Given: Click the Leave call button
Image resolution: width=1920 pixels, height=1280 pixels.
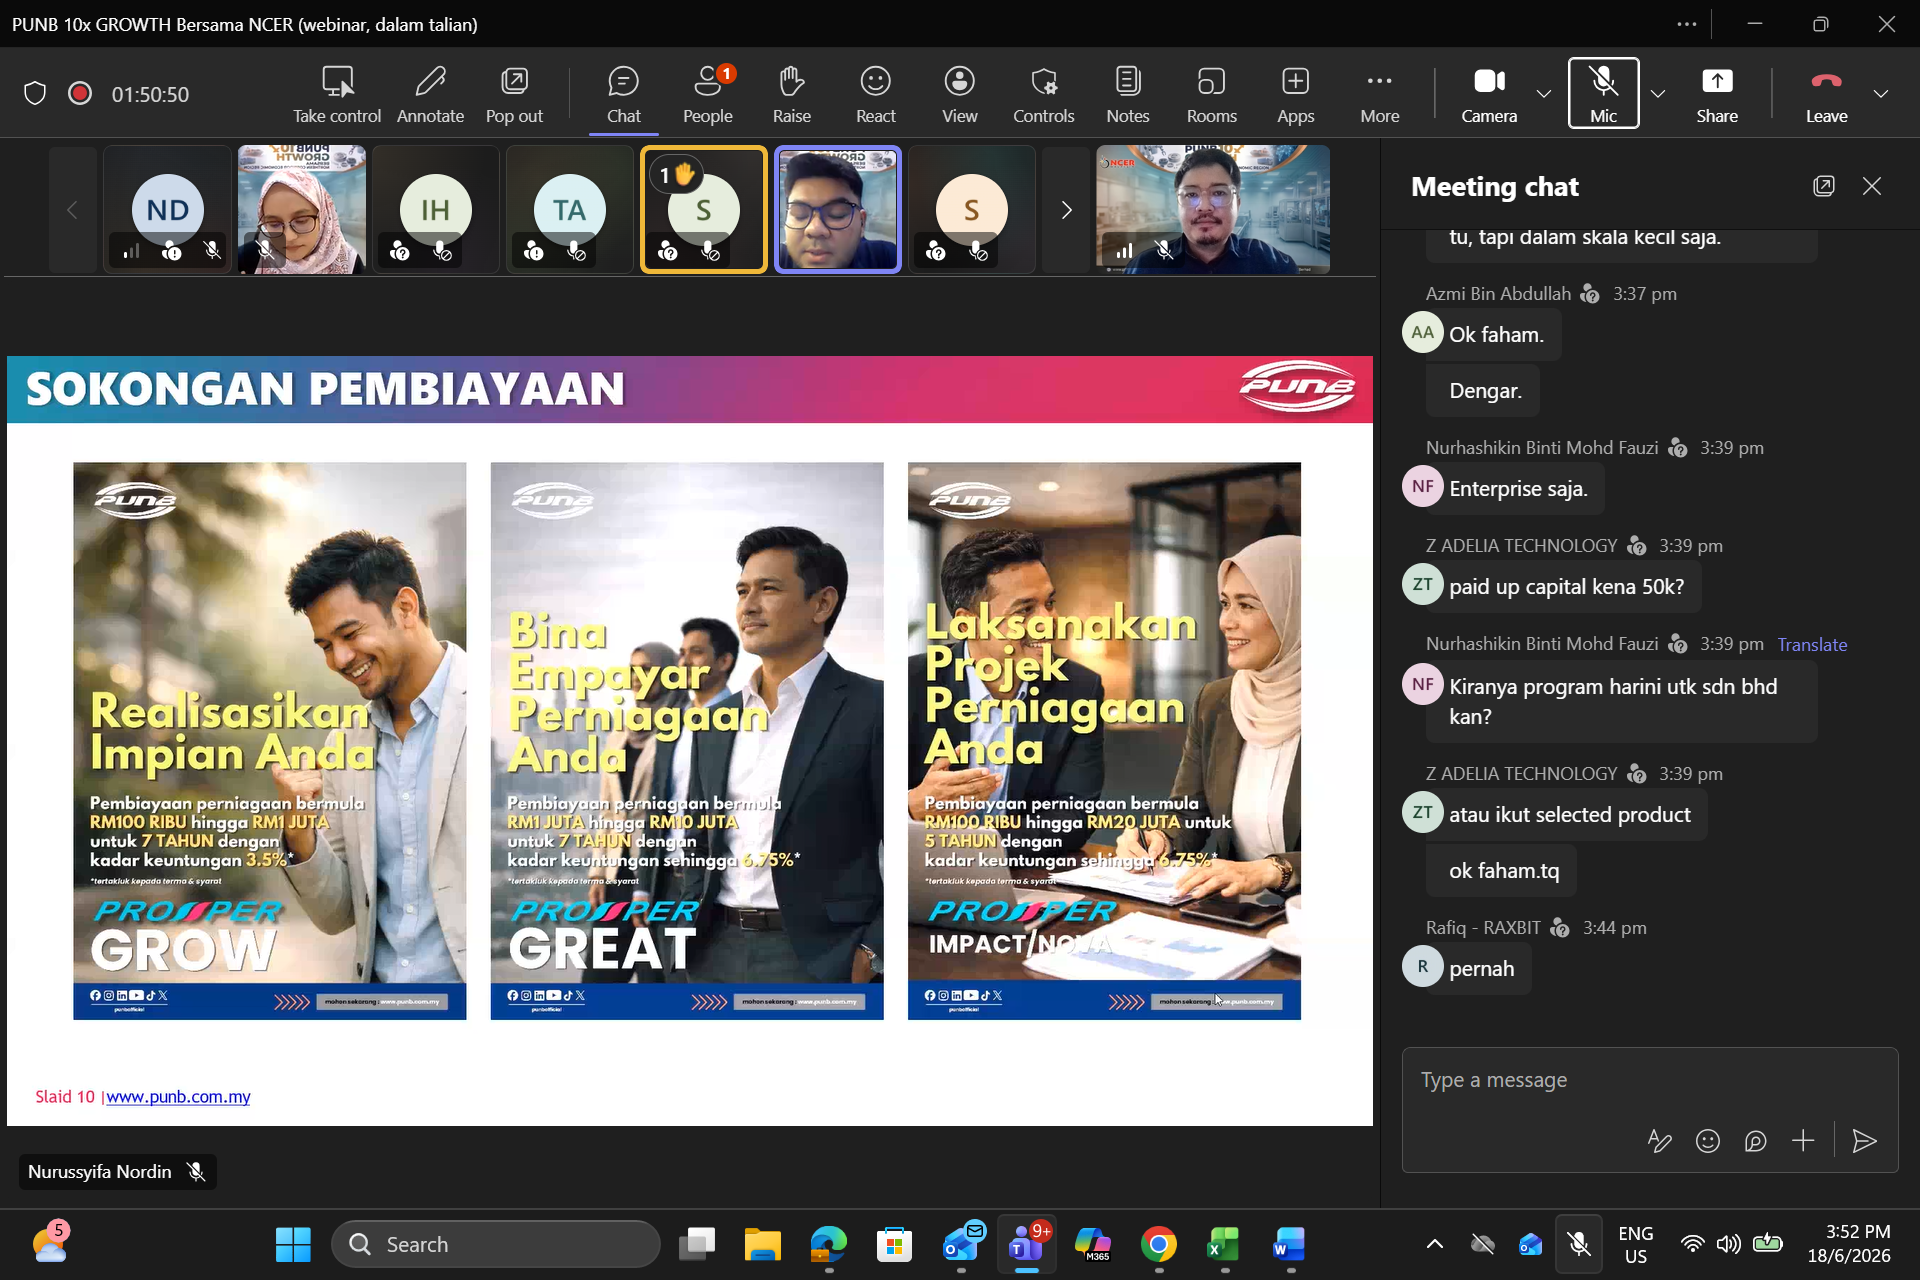Looking at the screenshot, I should click(x=1826, y=94).
